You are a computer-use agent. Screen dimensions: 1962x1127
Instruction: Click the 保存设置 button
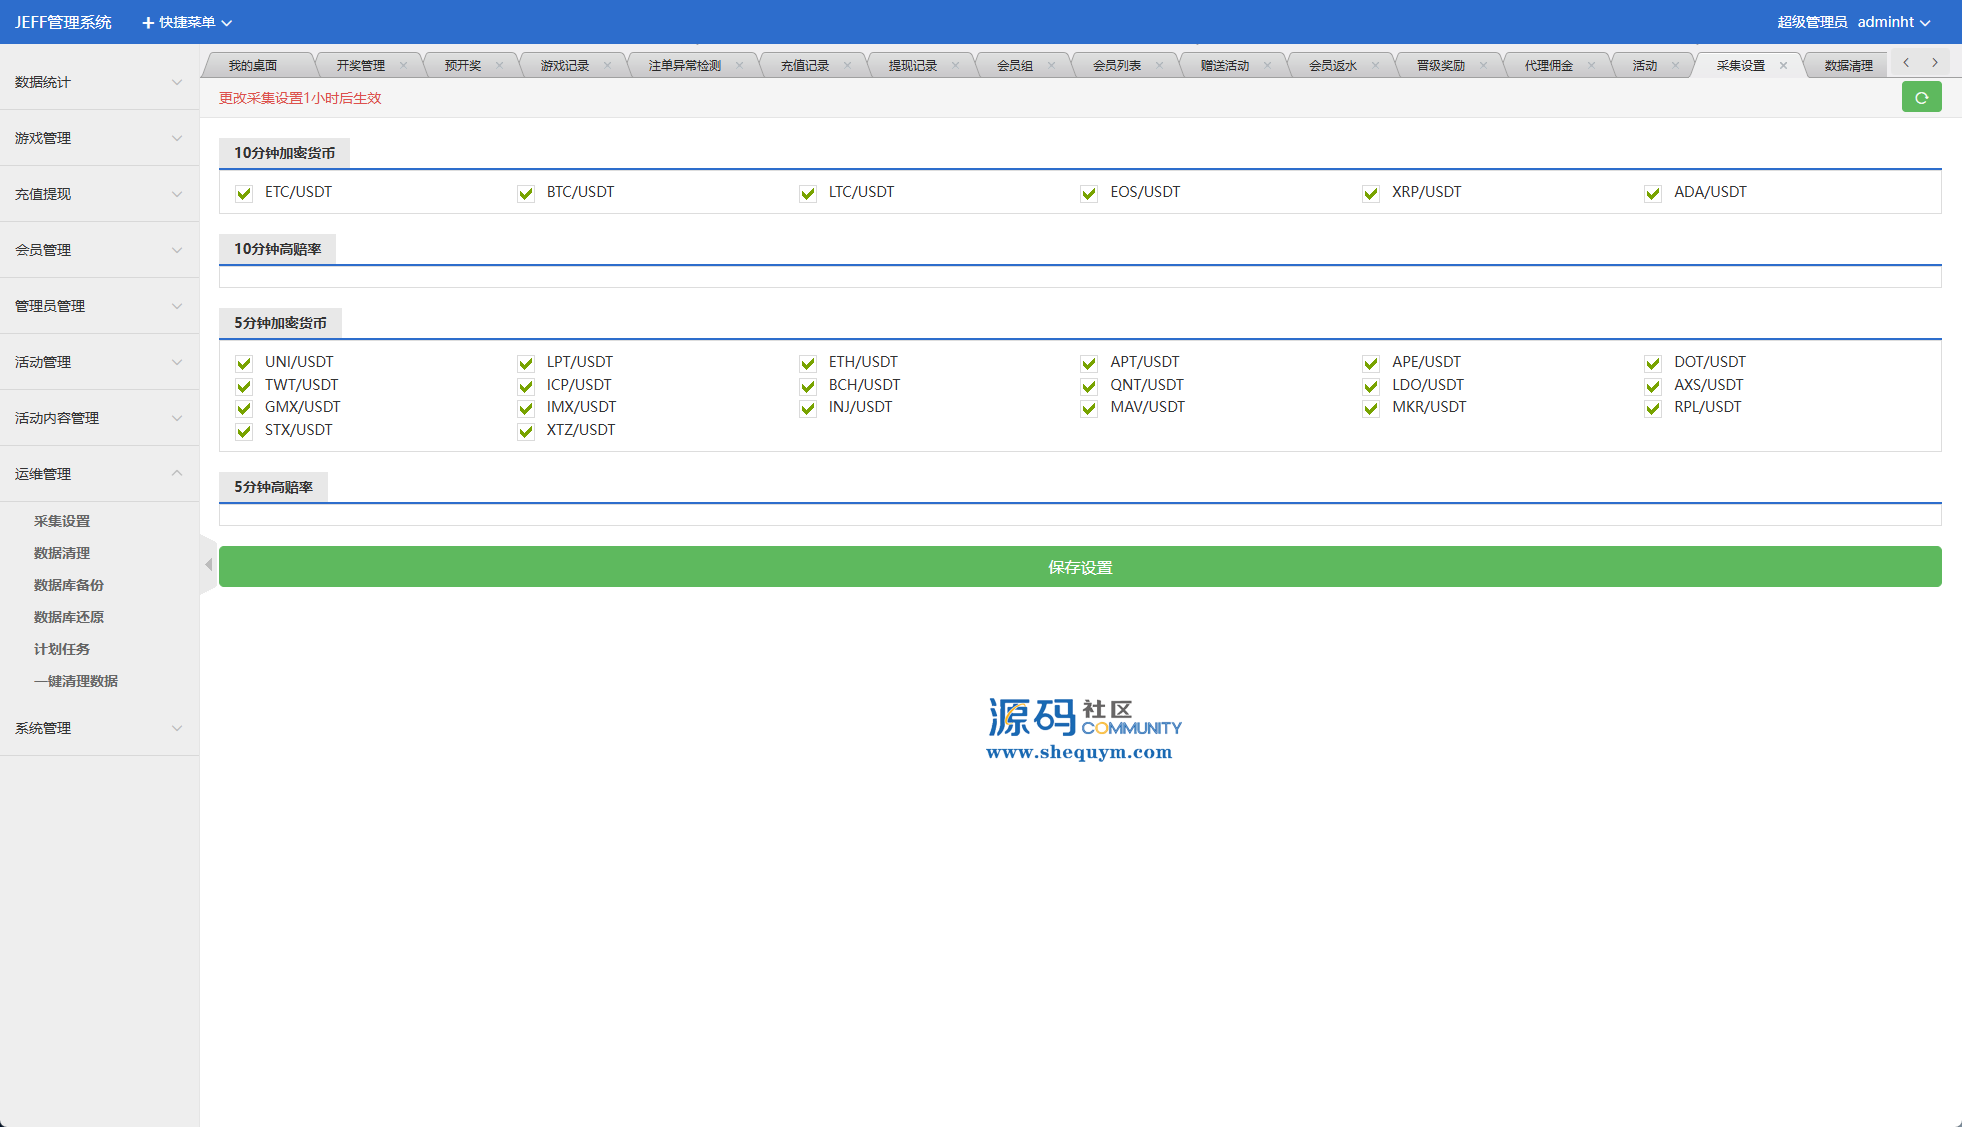point(1080,567)
